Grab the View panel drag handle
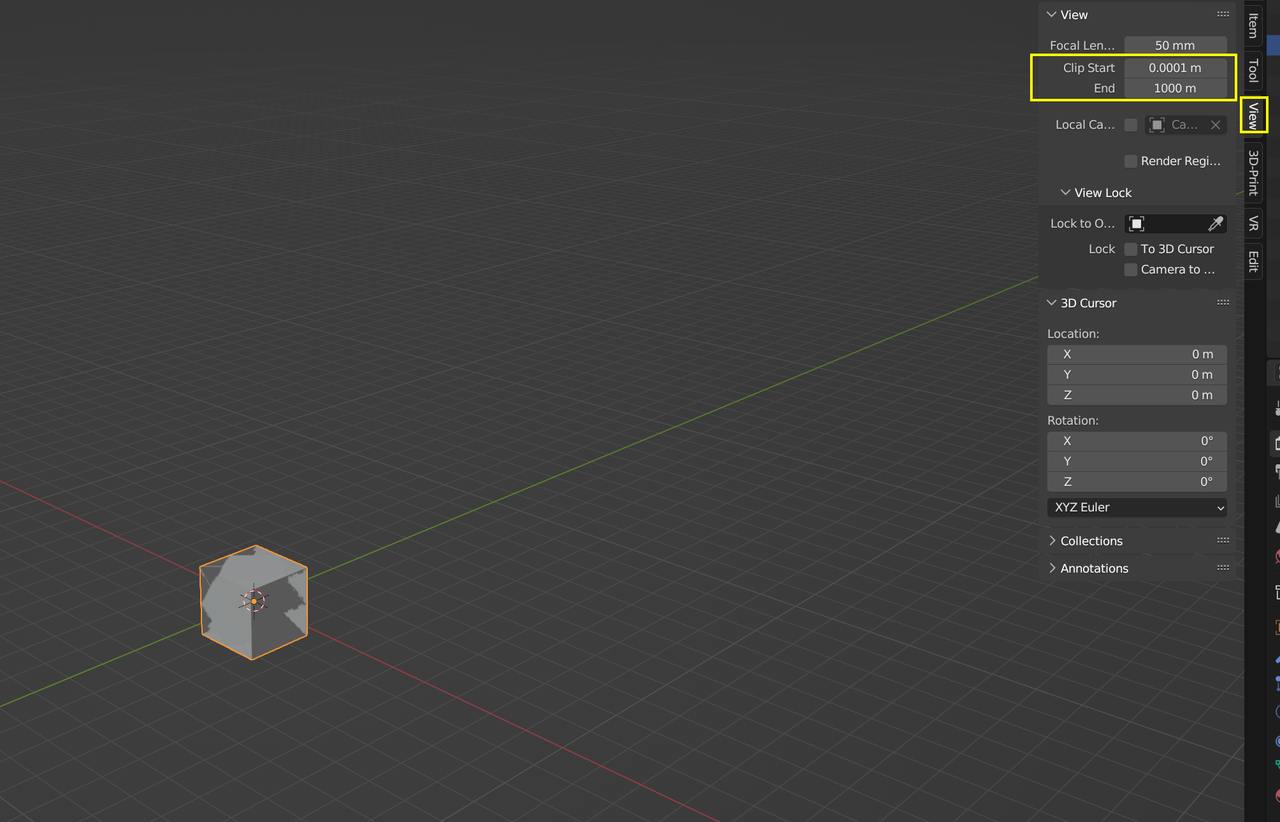The width and height of the screenshot is (1280, 822). [1223, 15]
